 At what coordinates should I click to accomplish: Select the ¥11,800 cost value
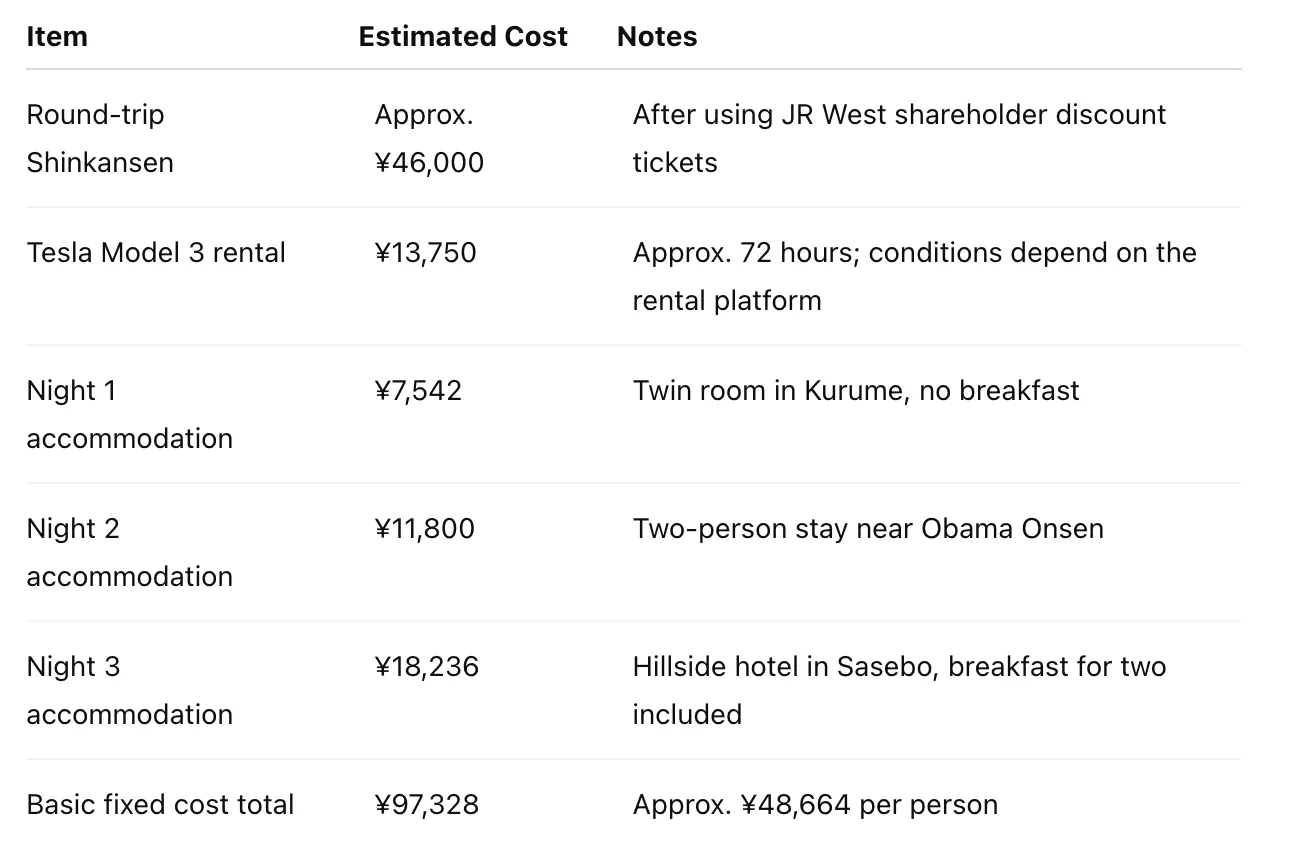click(424, 529)
